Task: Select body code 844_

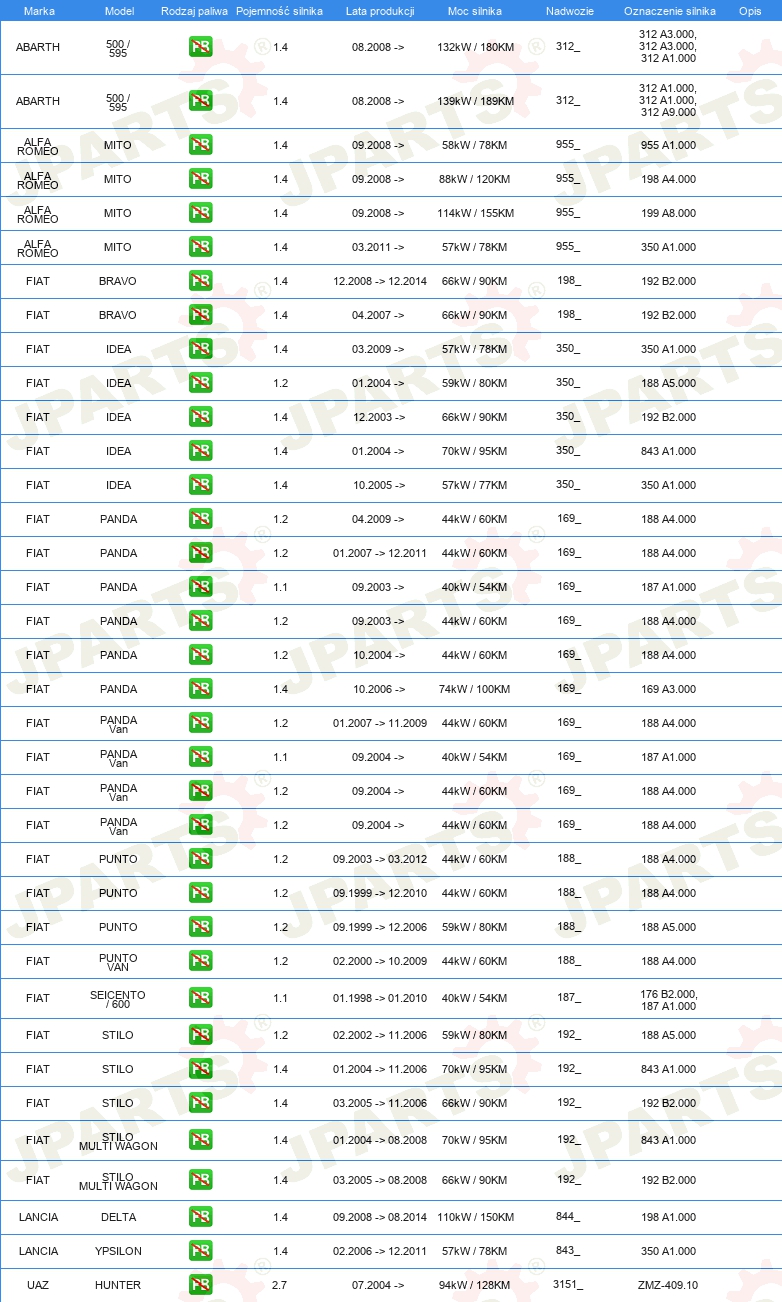Action: 568,1217
